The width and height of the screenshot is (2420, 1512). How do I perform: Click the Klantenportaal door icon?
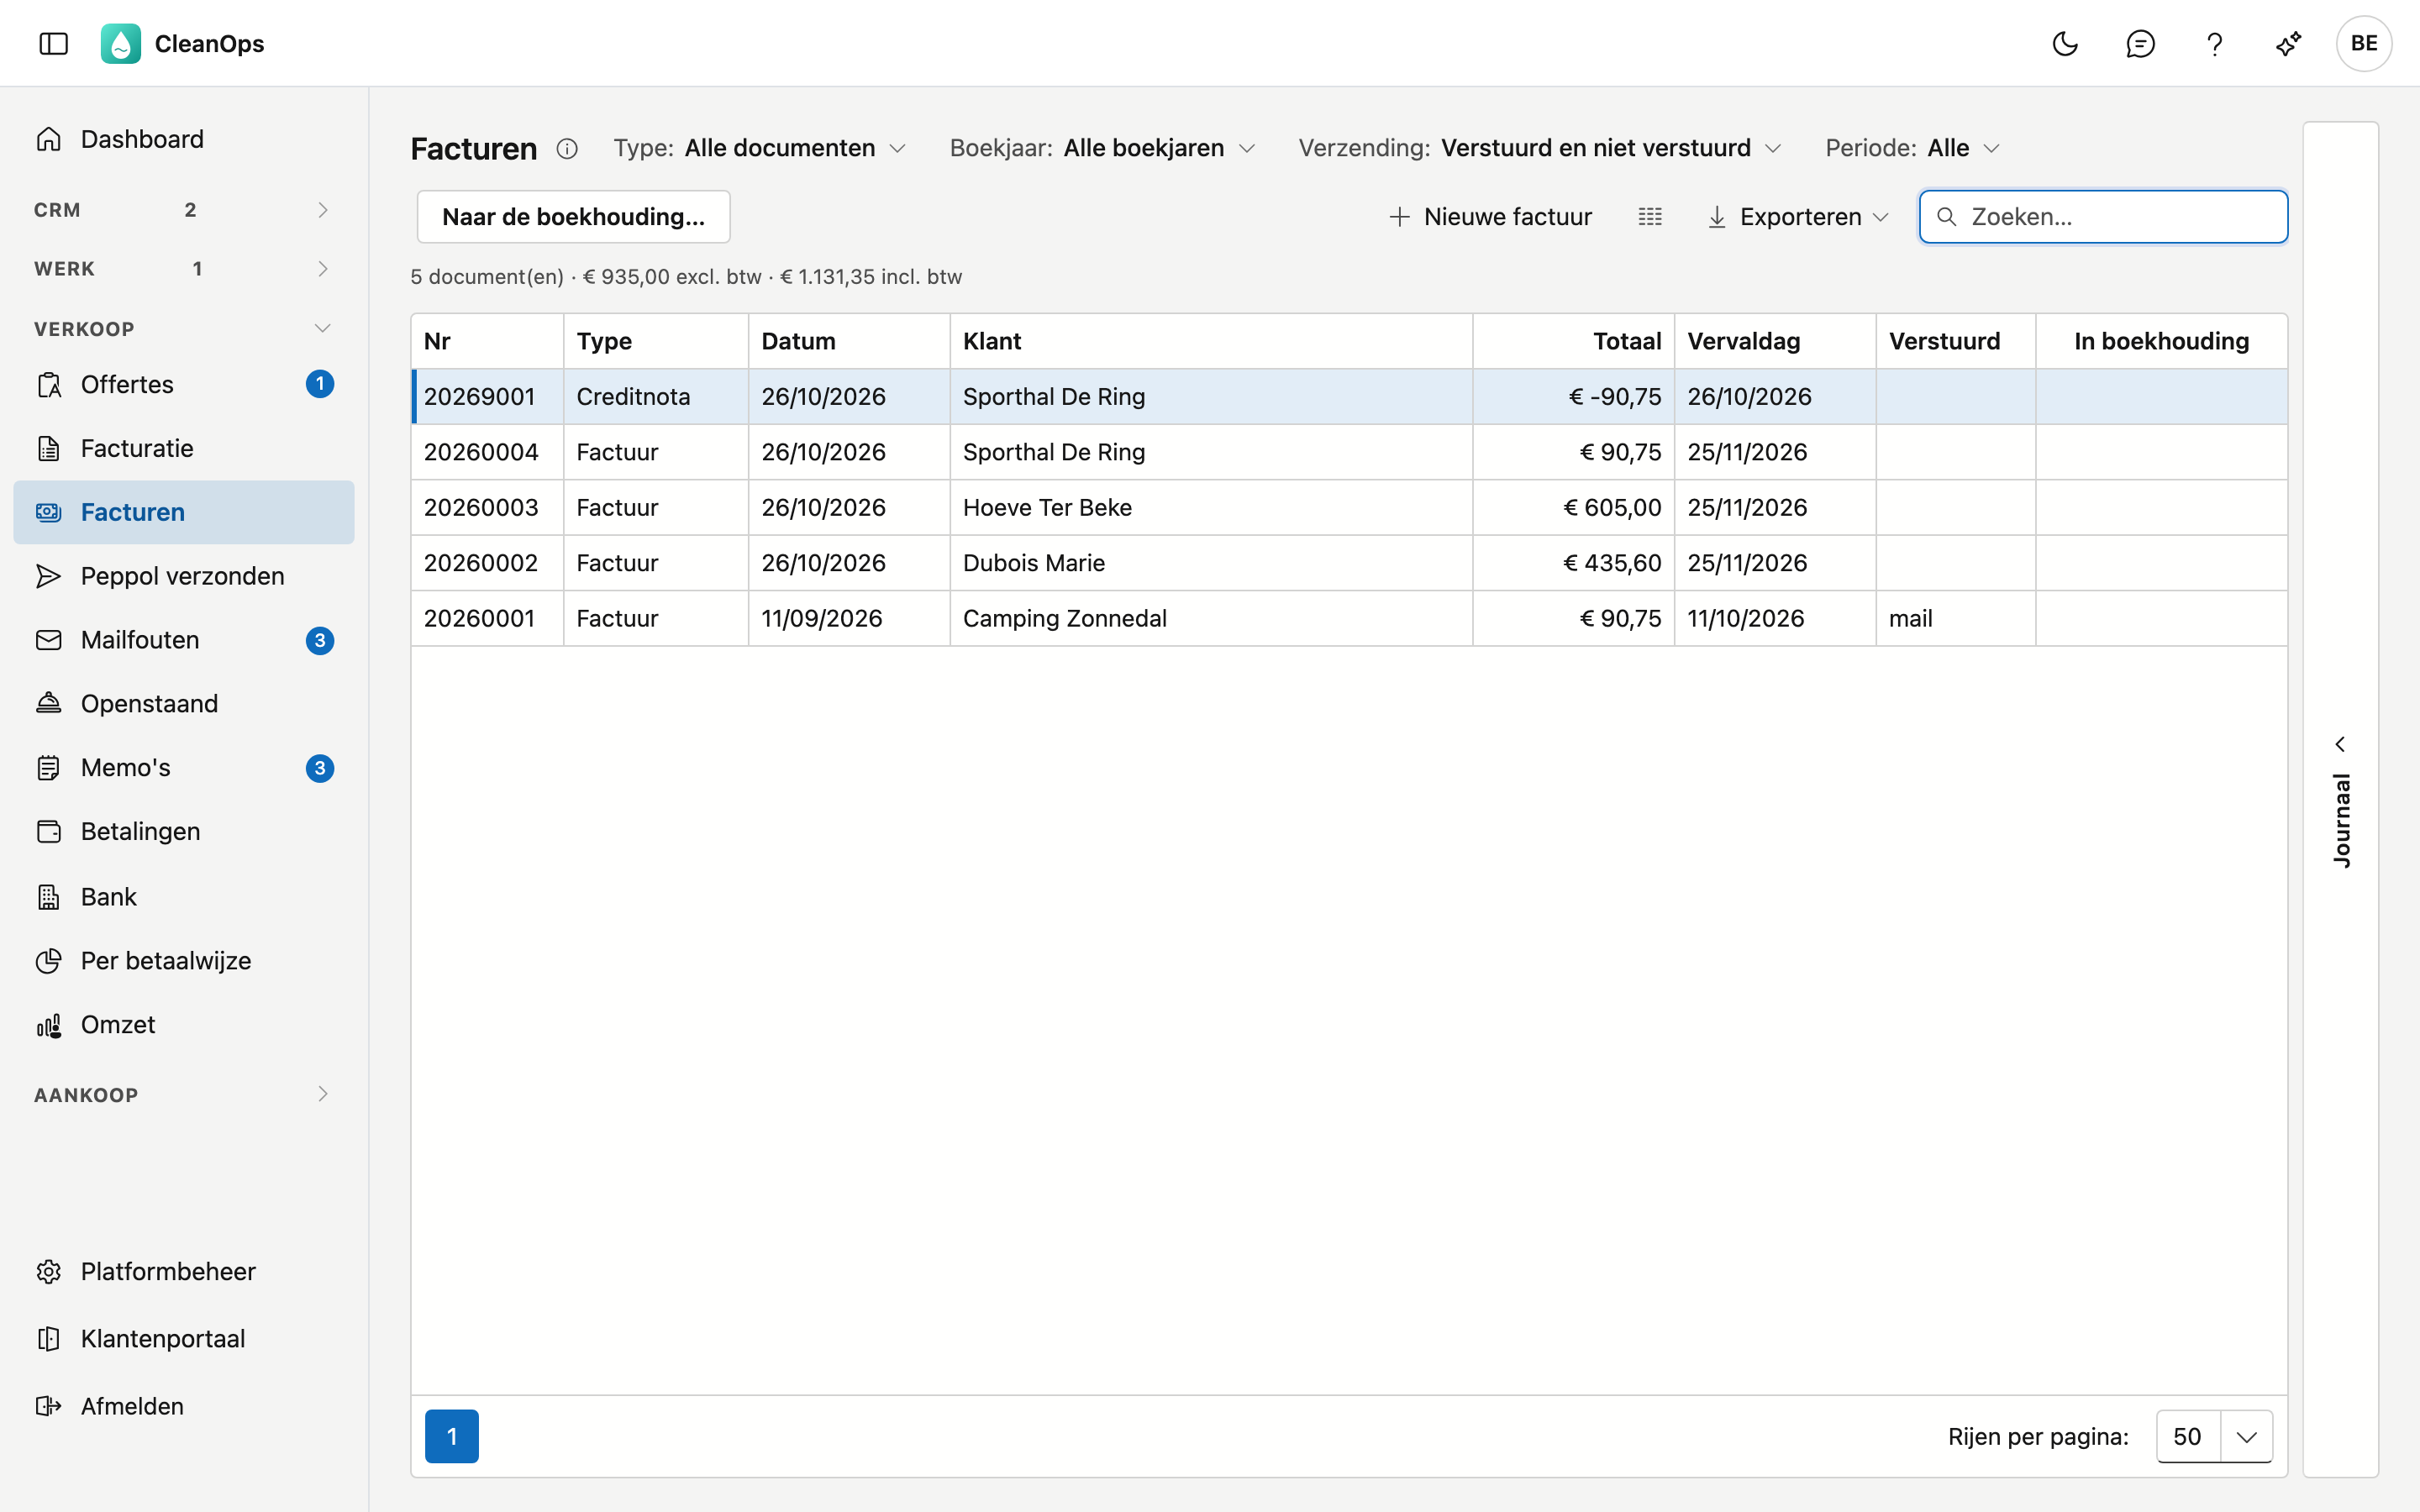49,1338
